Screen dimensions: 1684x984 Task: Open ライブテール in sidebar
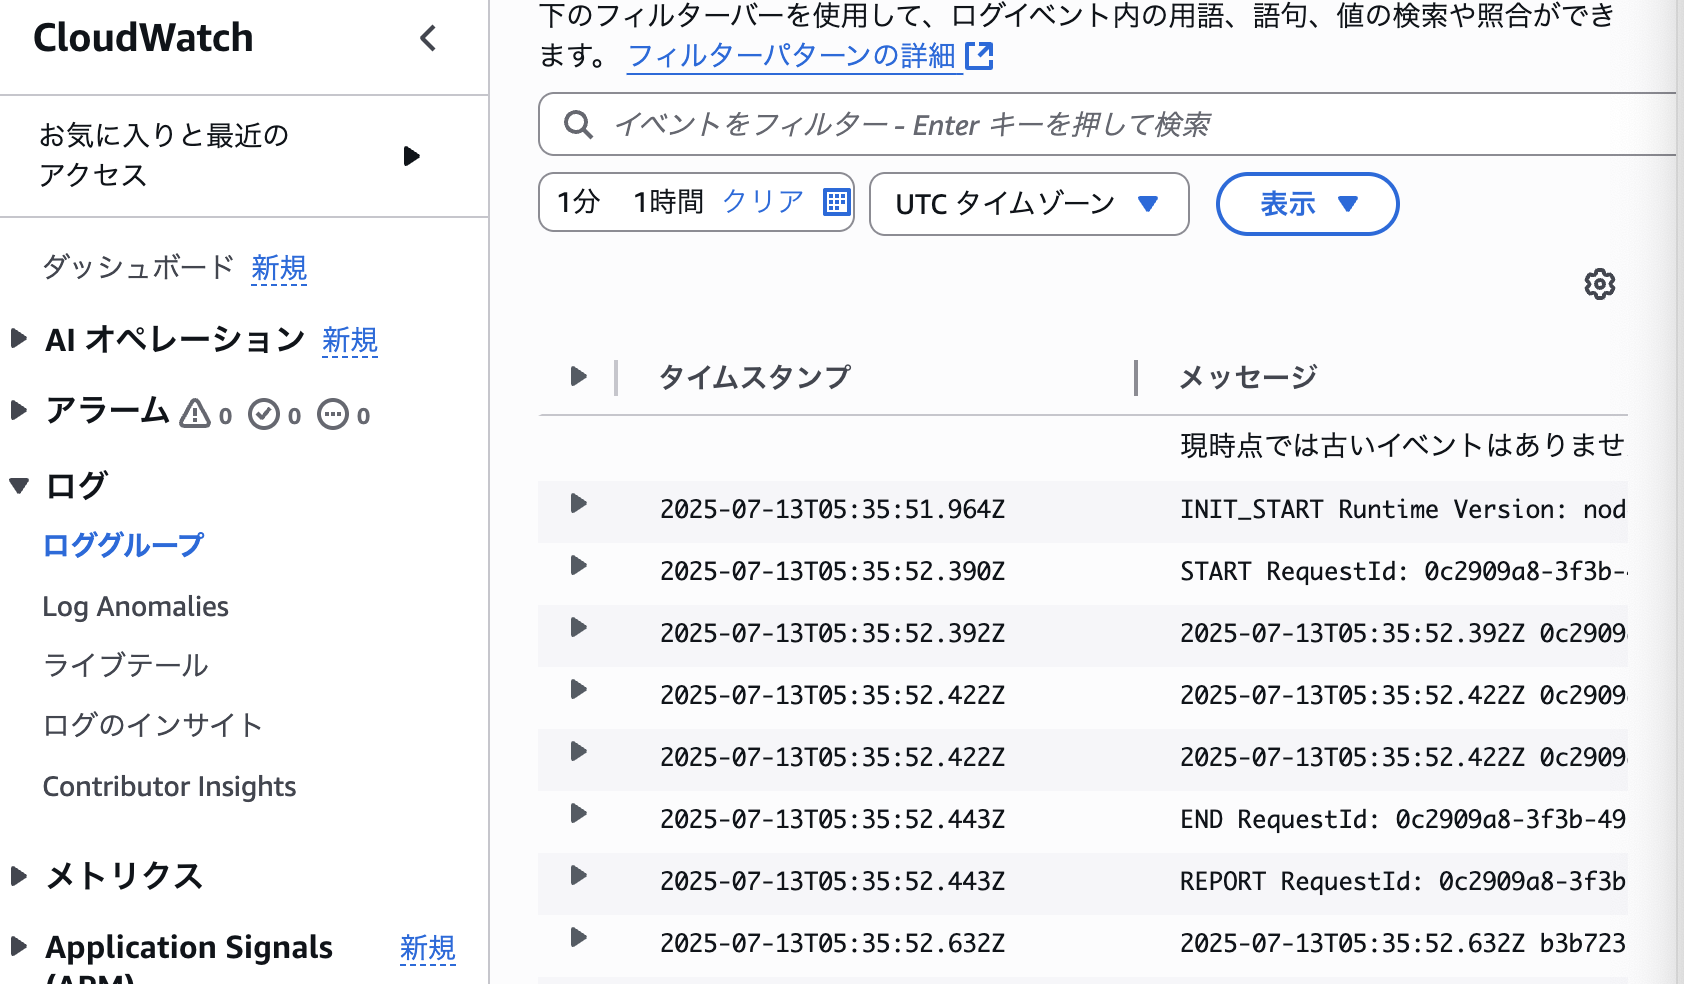coord(125,665)
